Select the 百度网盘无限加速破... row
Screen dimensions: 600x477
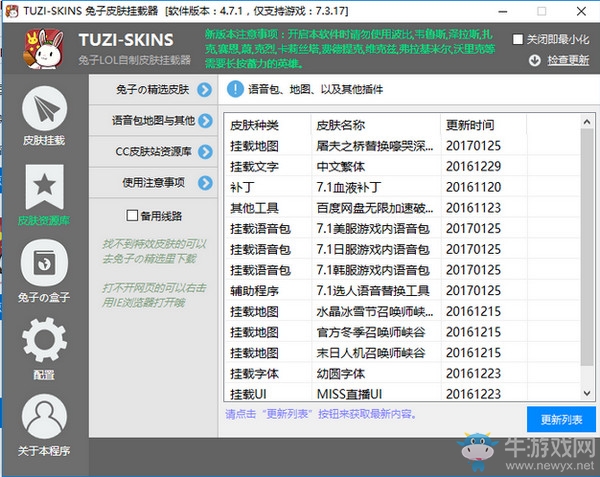403,208
